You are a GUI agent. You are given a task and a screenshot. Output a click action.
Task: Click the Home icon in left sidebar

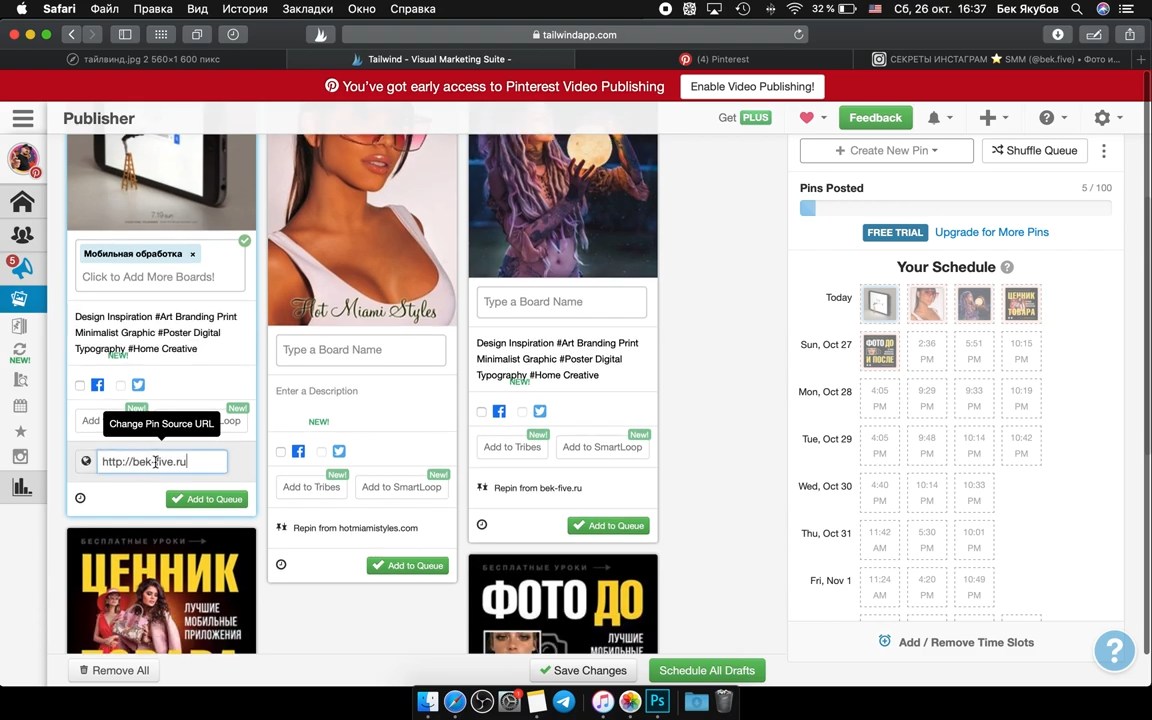coord(22,202)
